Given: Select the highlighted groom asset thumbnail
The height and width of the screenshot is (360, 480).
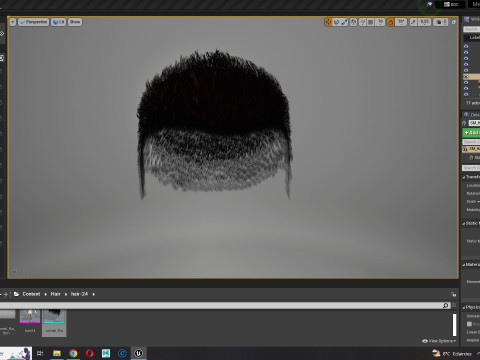Looking at the screenshot, I should point(54,323).
